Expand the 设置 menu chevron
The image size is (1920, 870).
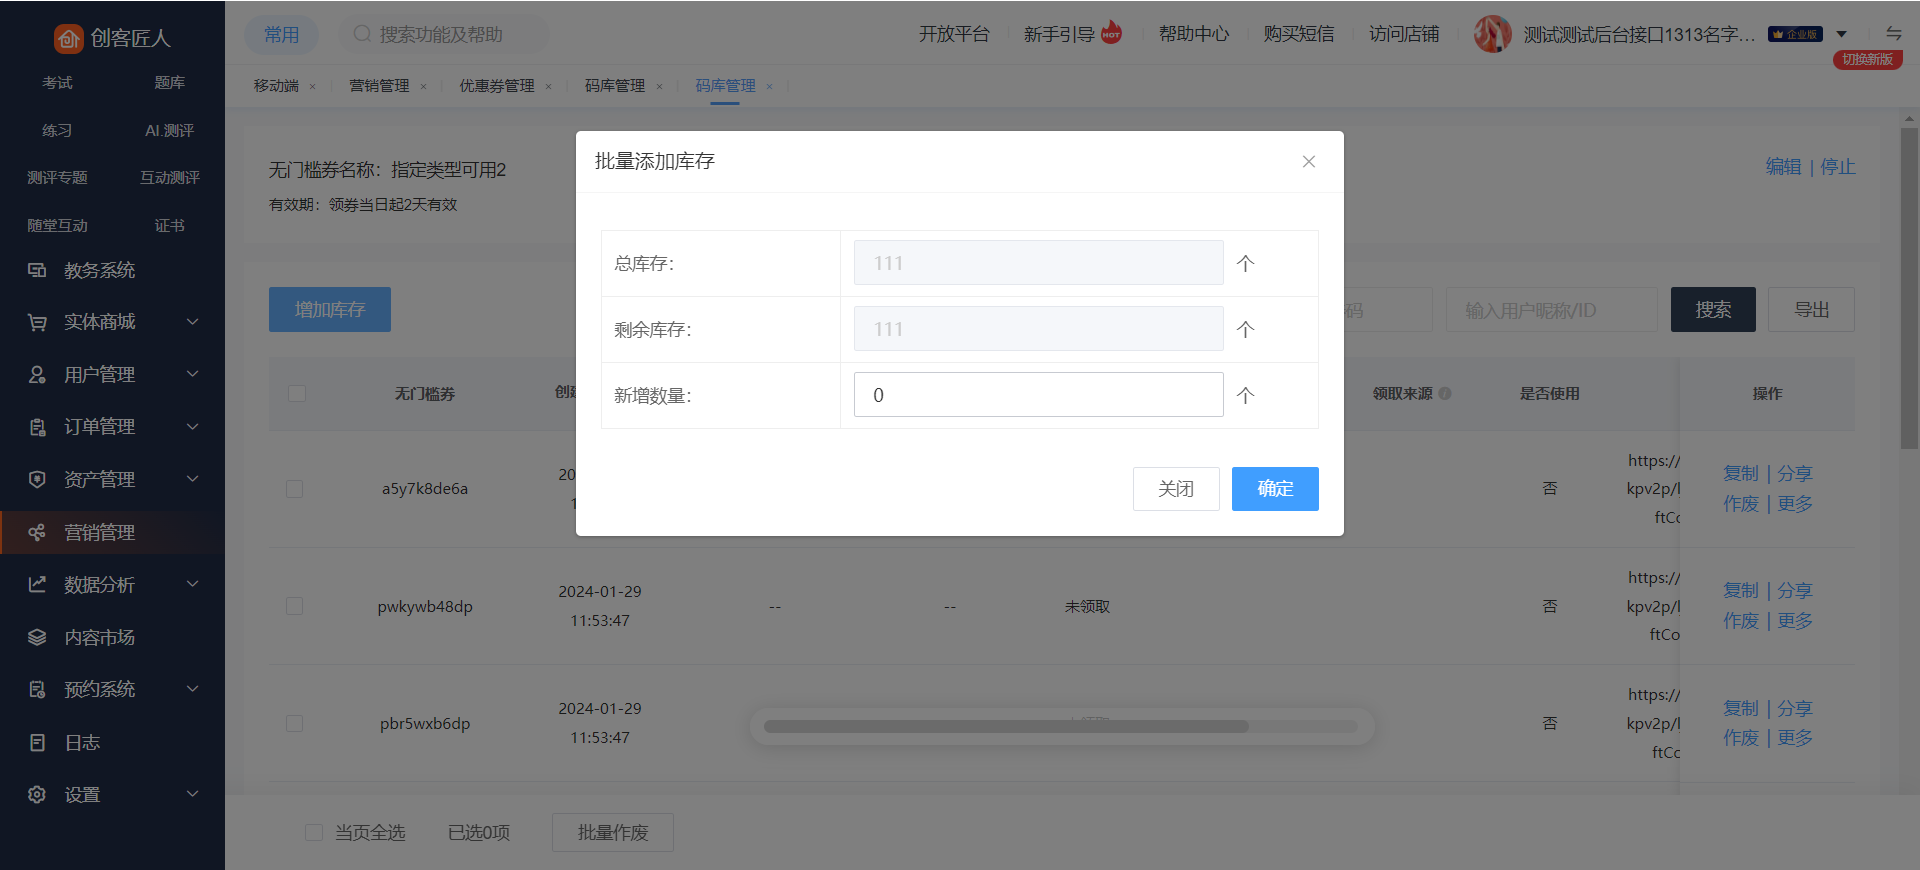point(193,795)
